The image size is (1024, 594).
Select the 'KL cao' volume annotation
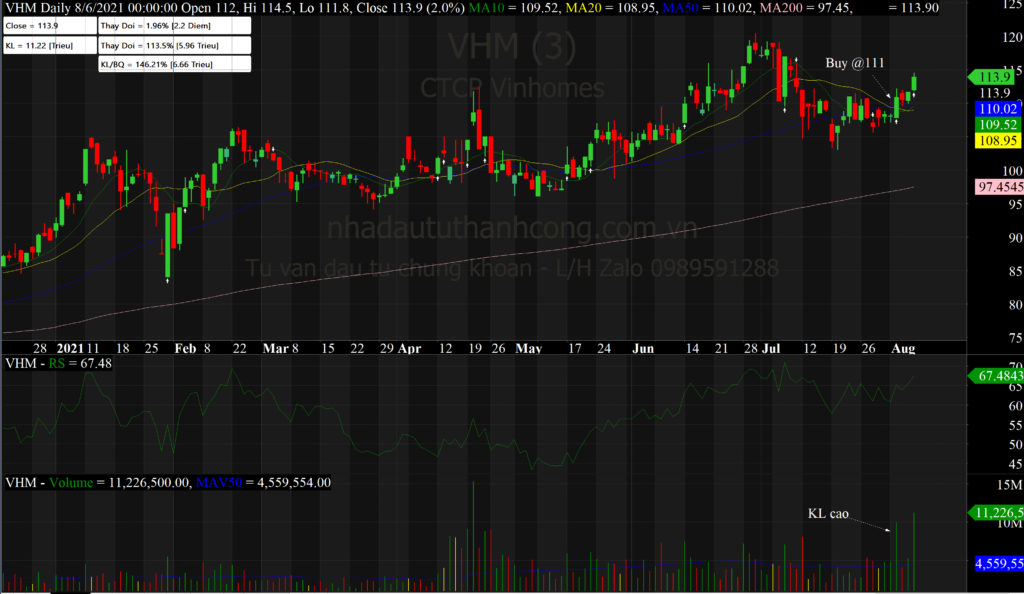[x=828, y=514]
